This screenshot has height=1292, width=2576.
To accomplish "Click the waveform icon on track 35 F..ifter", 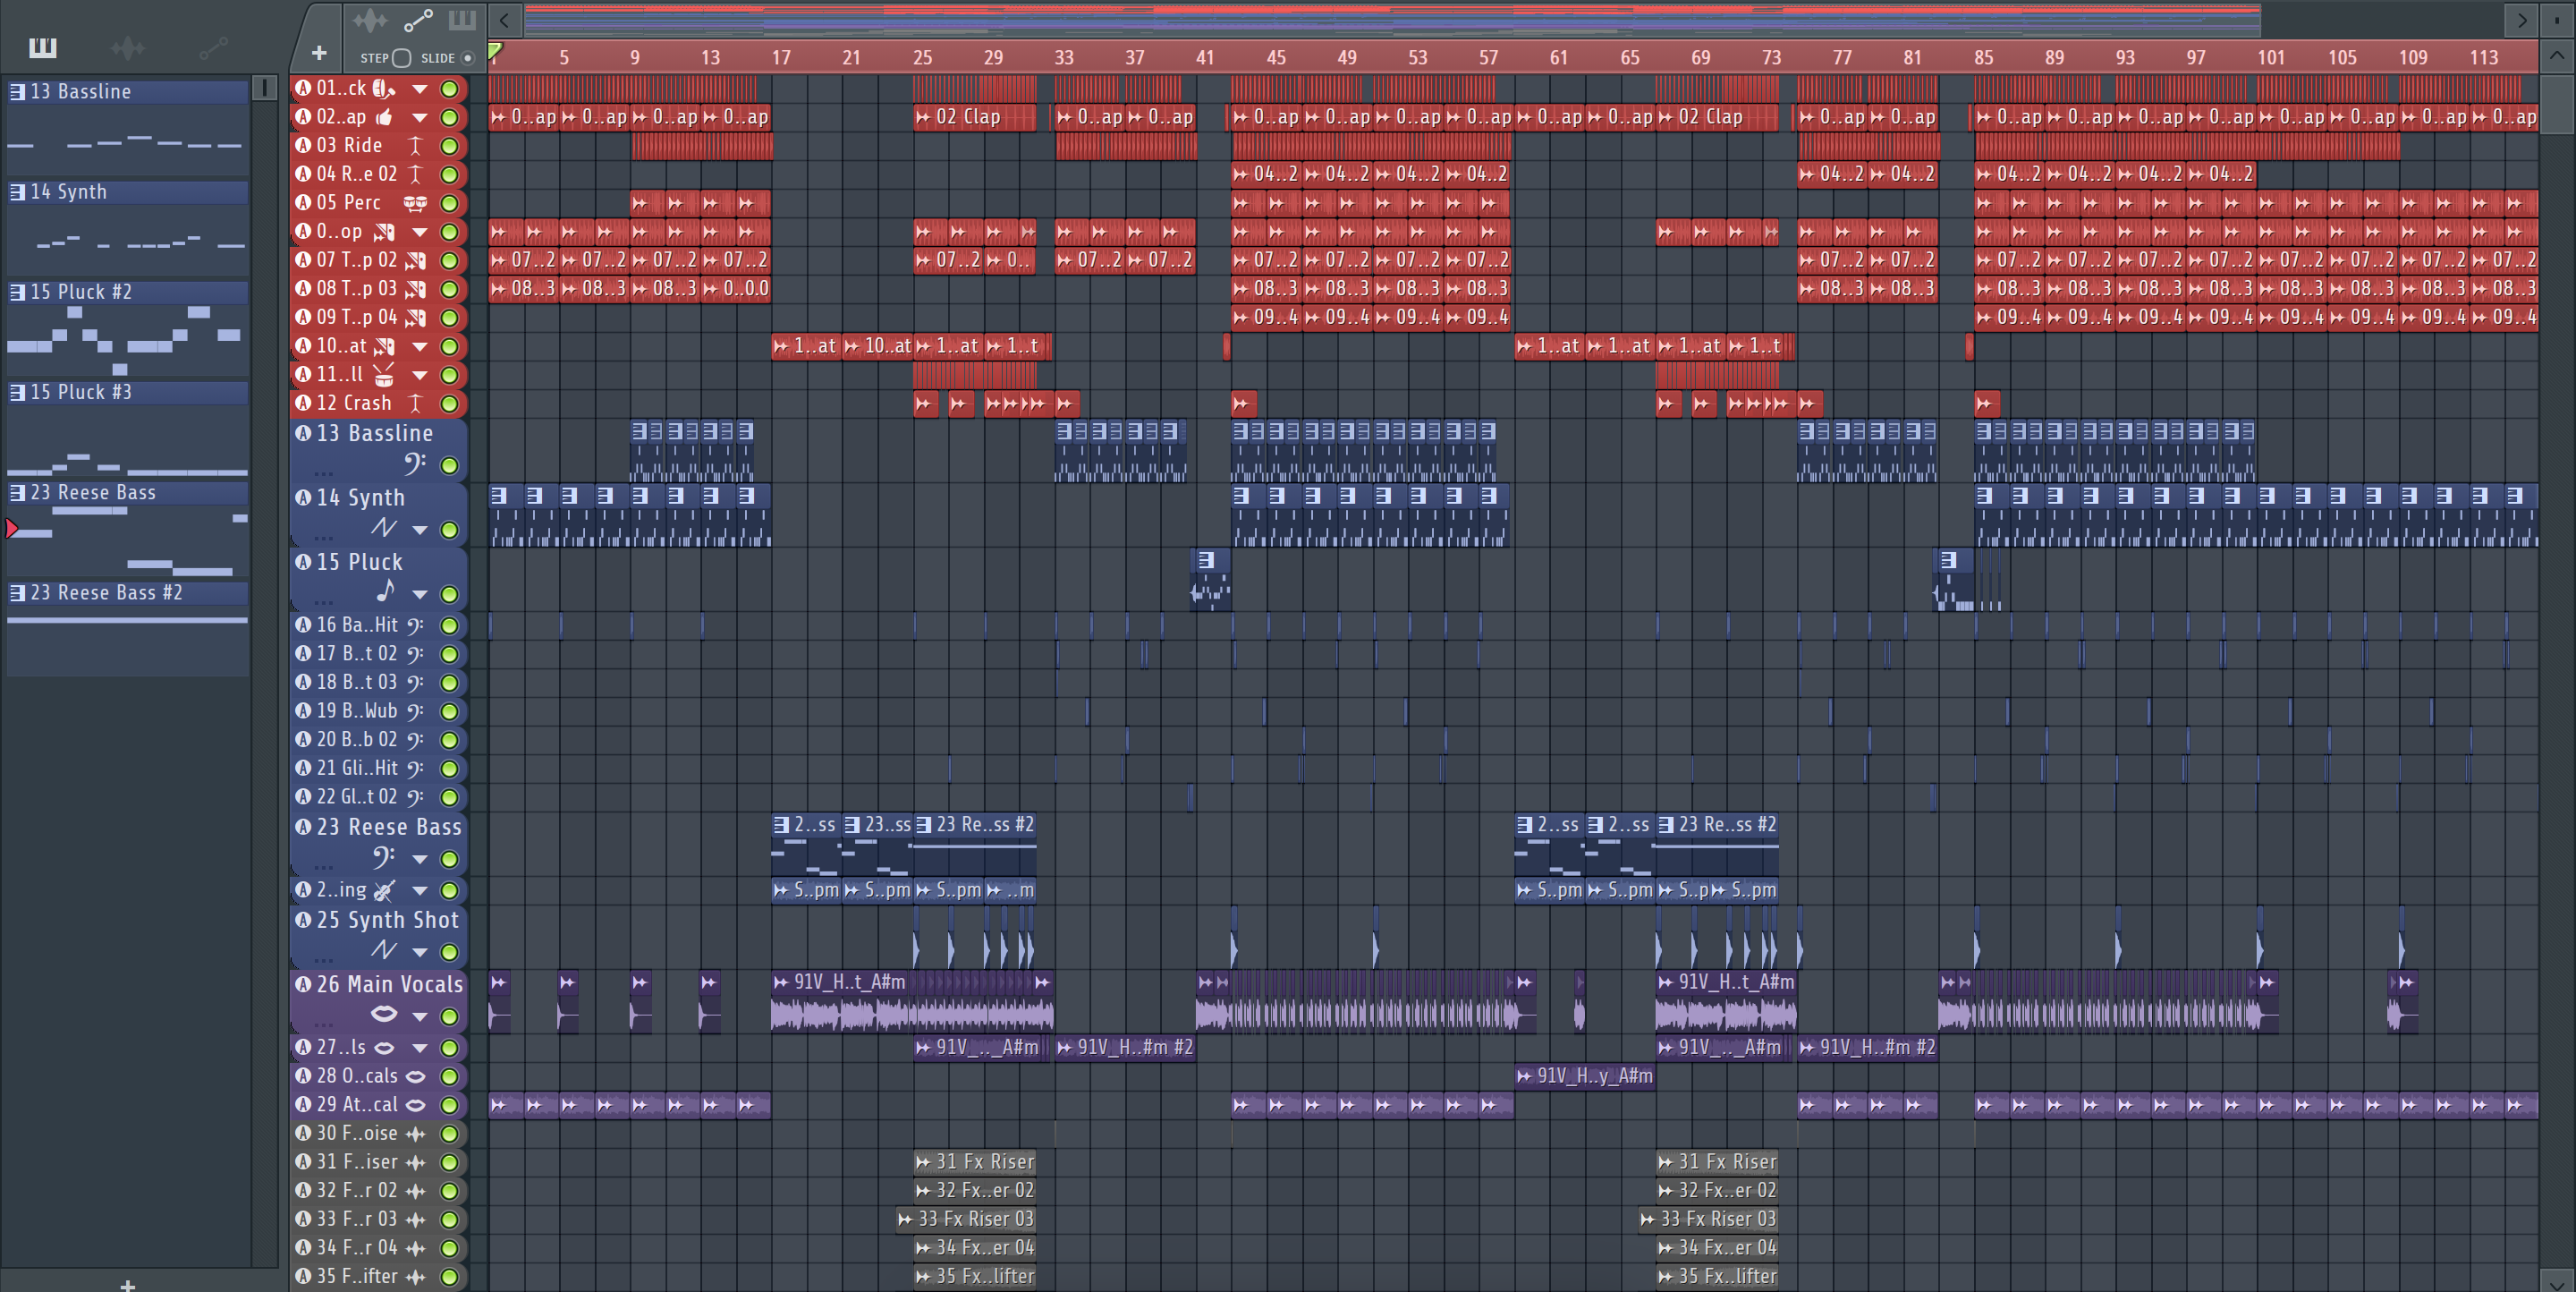I will [x=415, y=1277].
